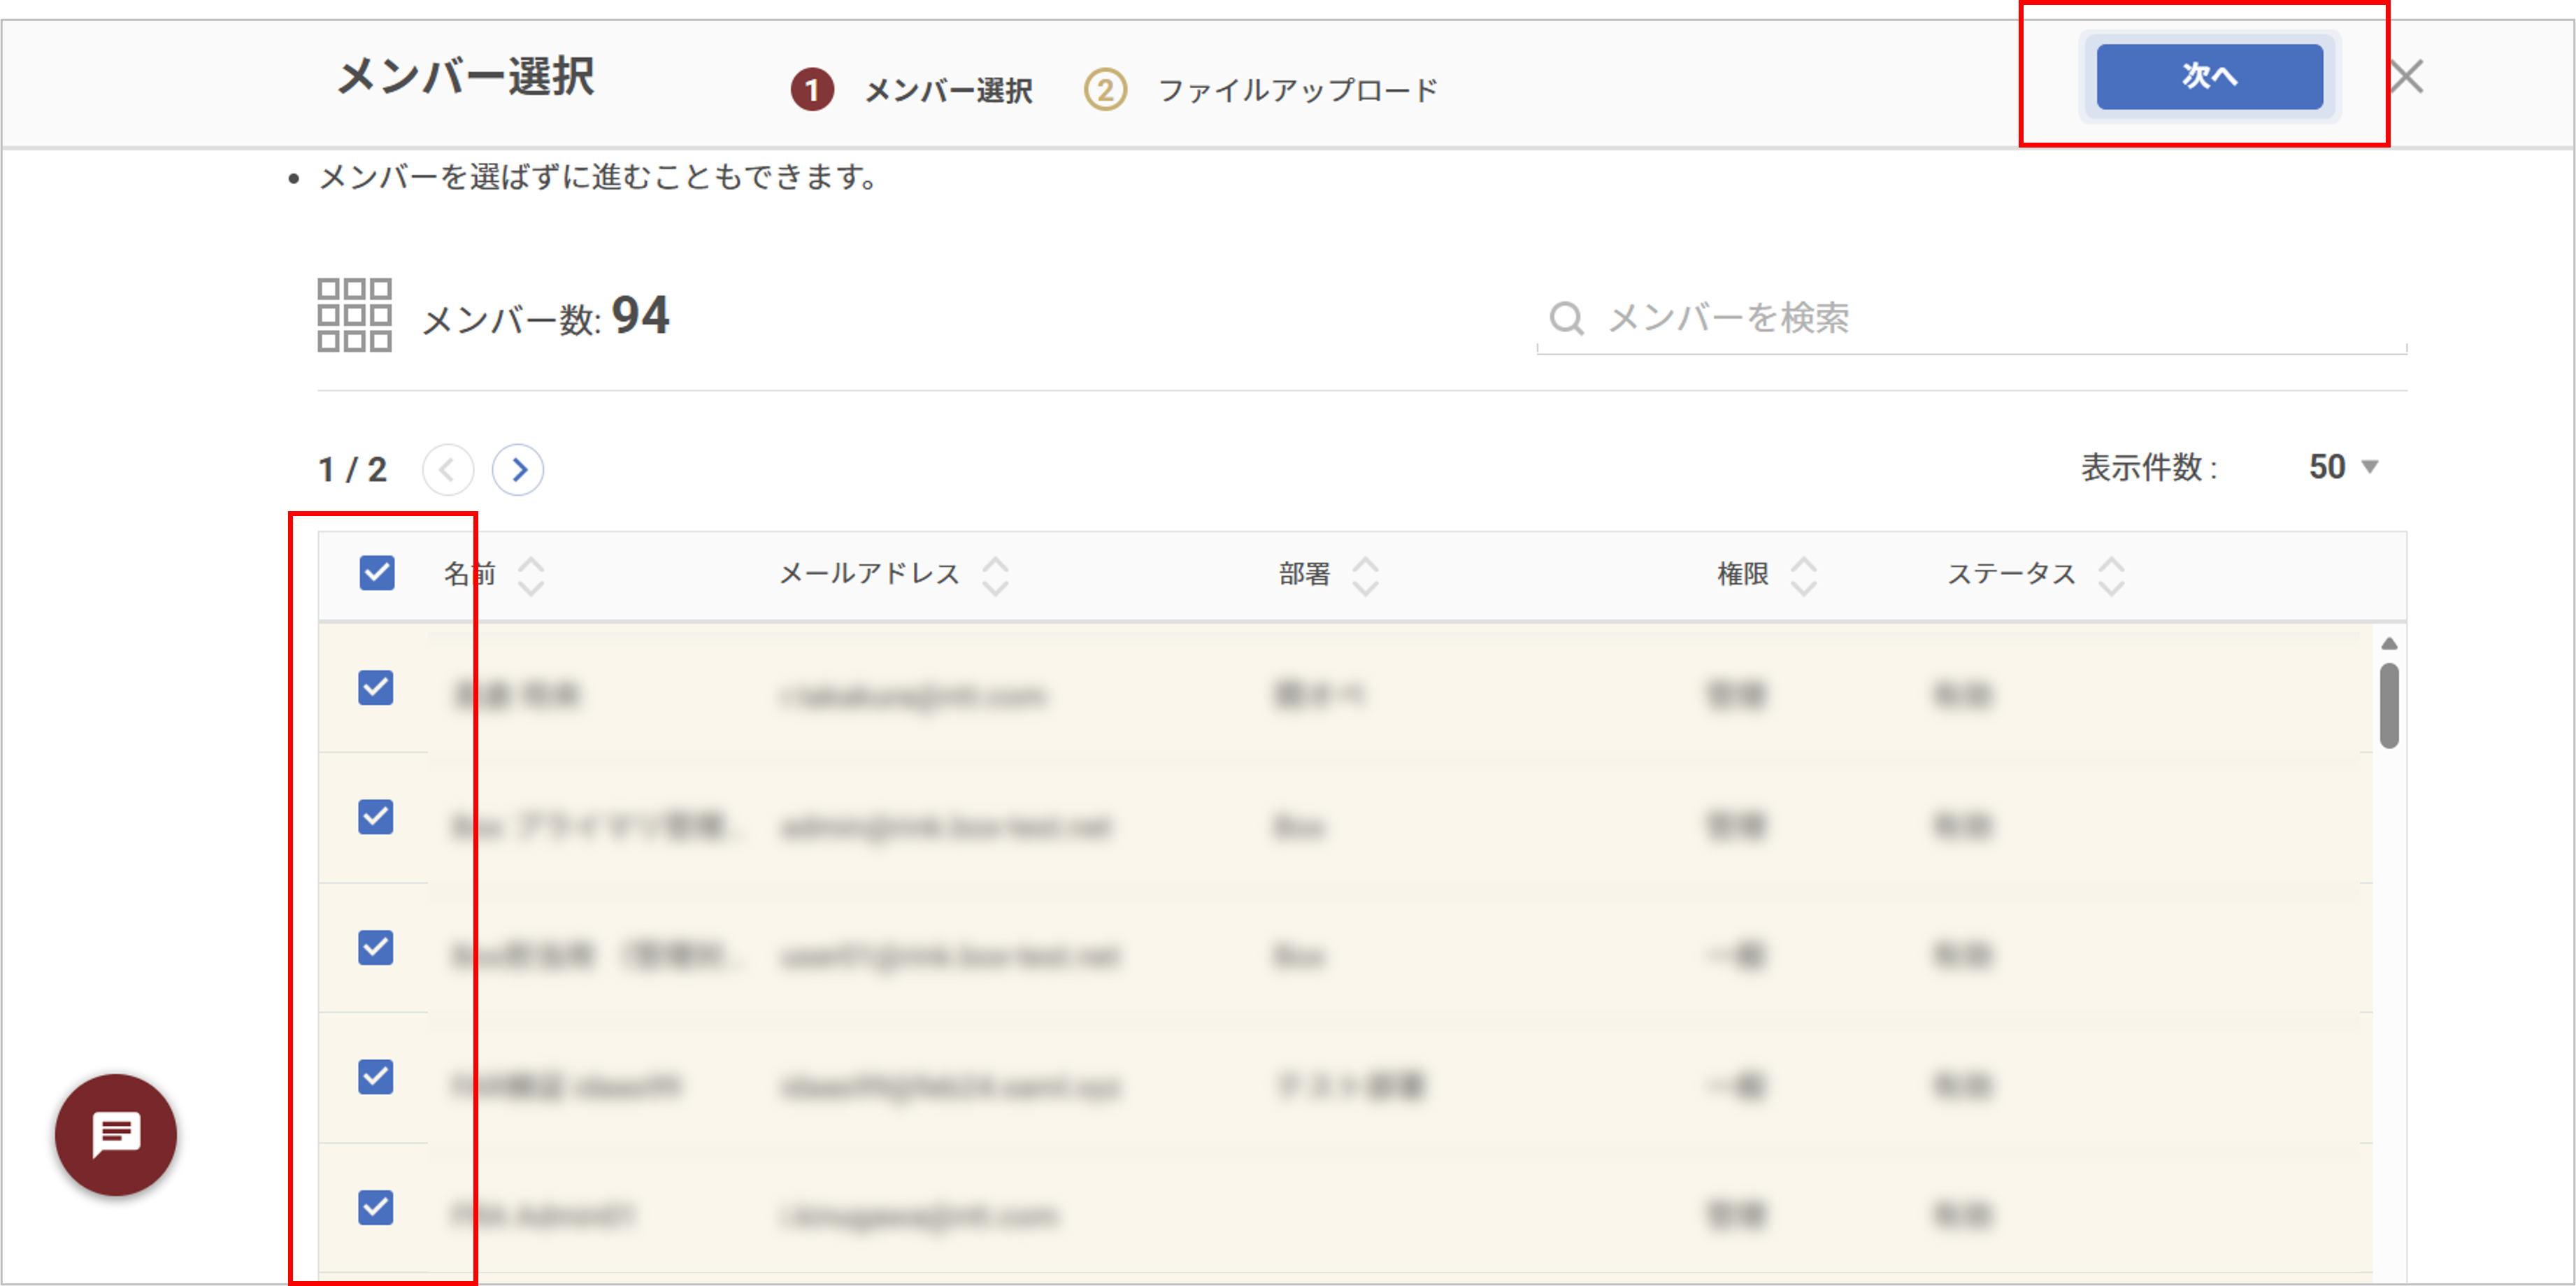The image size is (2576, 1286).
Task: Click the previous page arrow icon
Action: click(448, 469)
